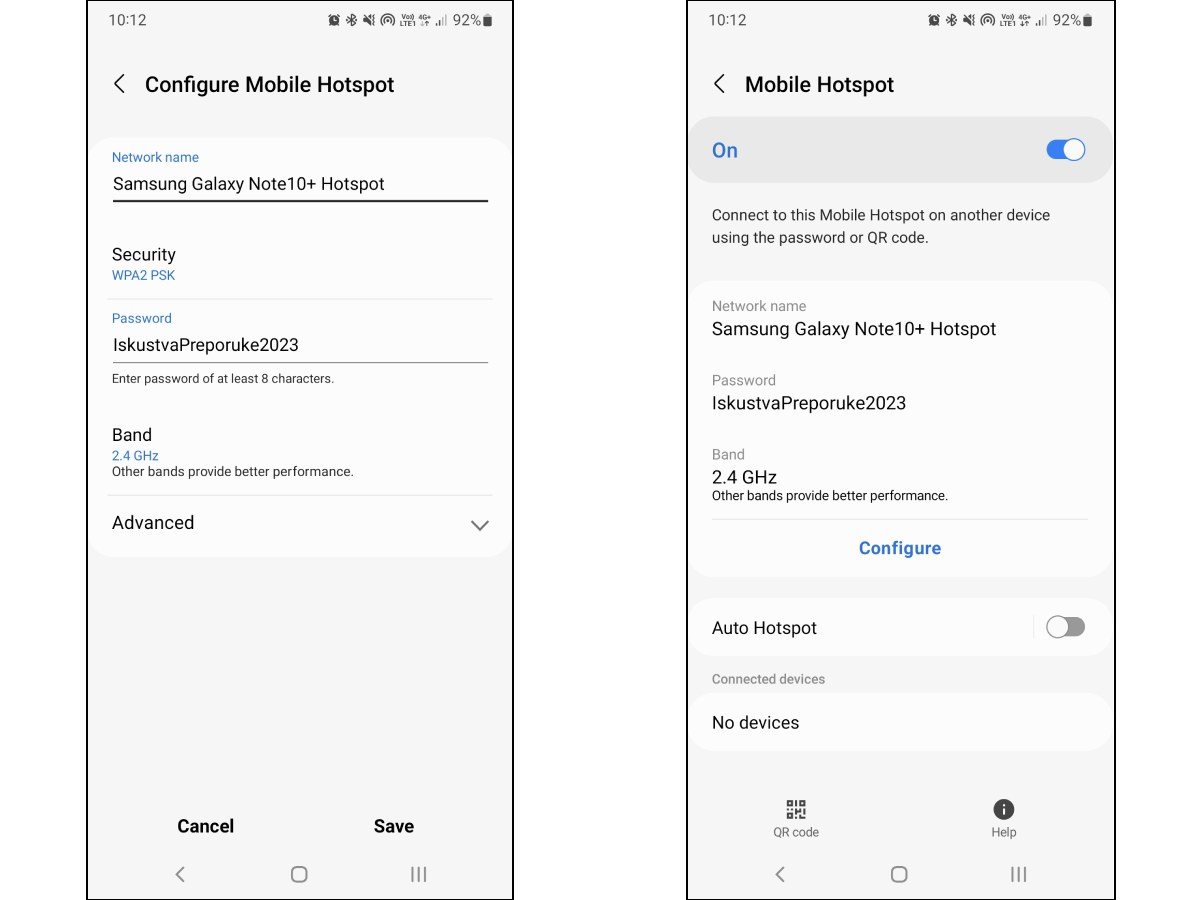
Task: Tap Bluetooth icon in Configure screen status bar
Action: click(x=352, y=20)
